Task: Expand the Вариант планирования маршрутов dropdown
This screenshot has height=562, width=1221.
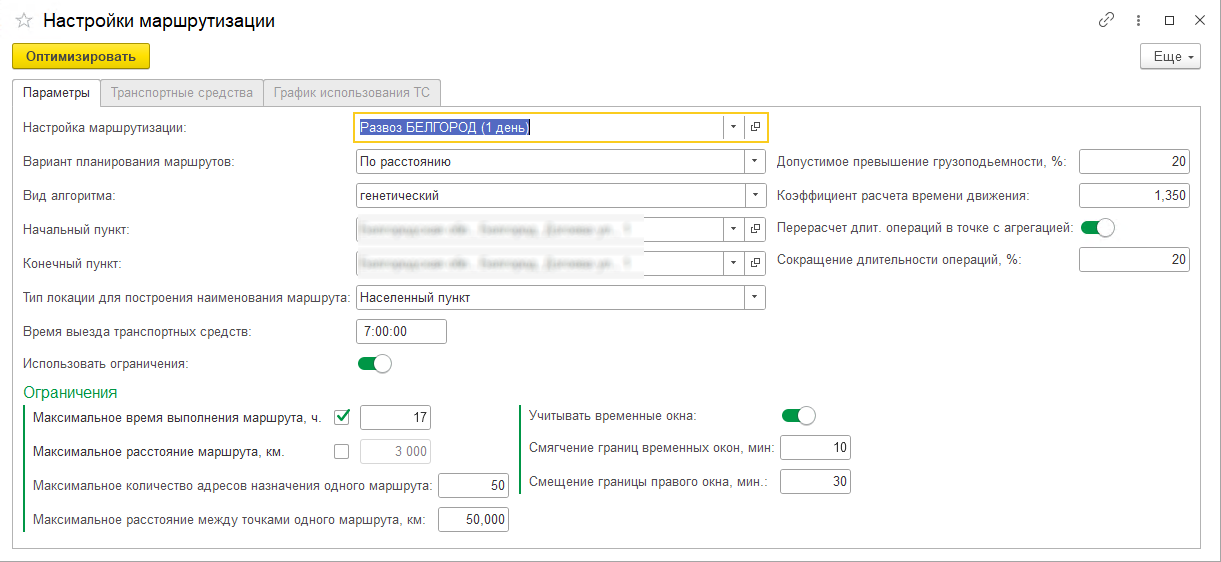Action: (754, 161)
